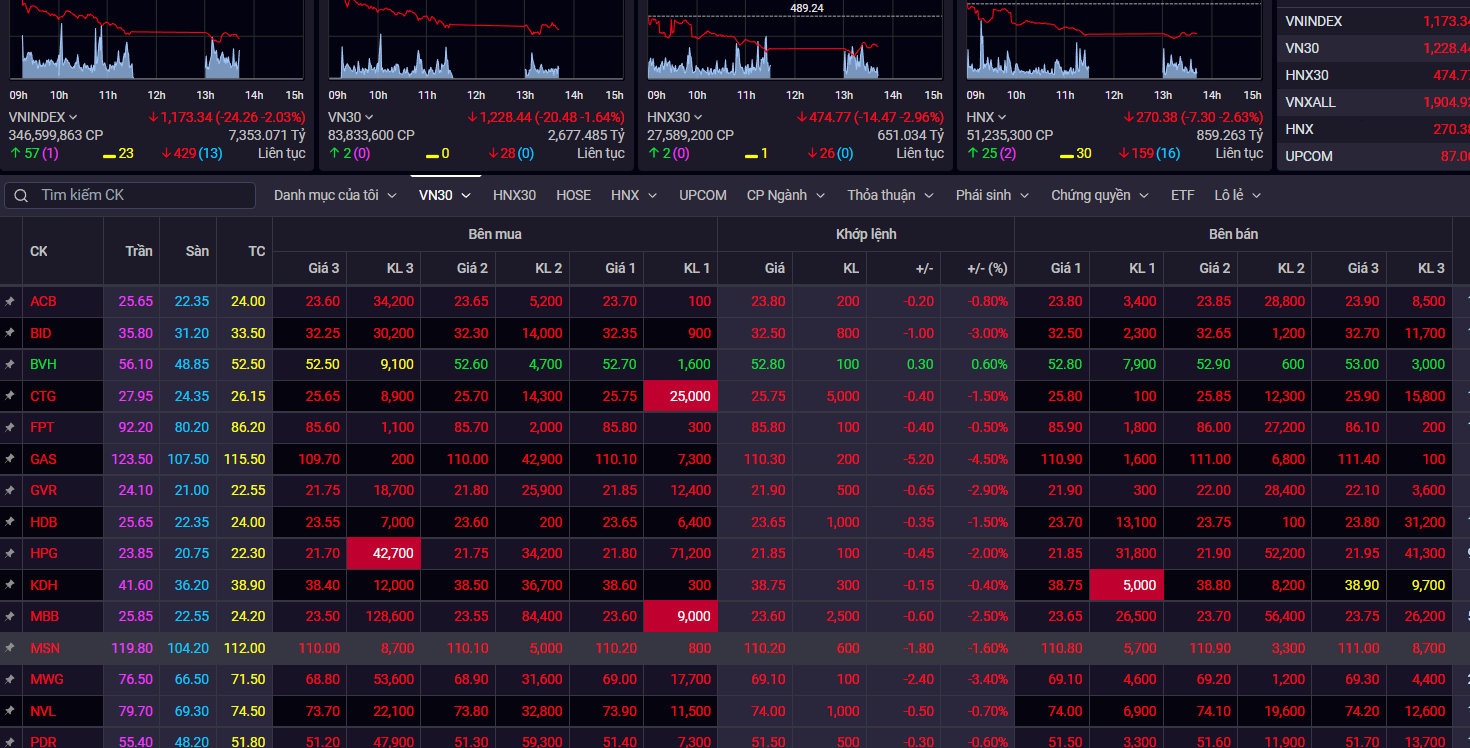Expand the Danh mục của tôi dropdown
This screenshot has height=748, width=1470.
coord(335,195)
